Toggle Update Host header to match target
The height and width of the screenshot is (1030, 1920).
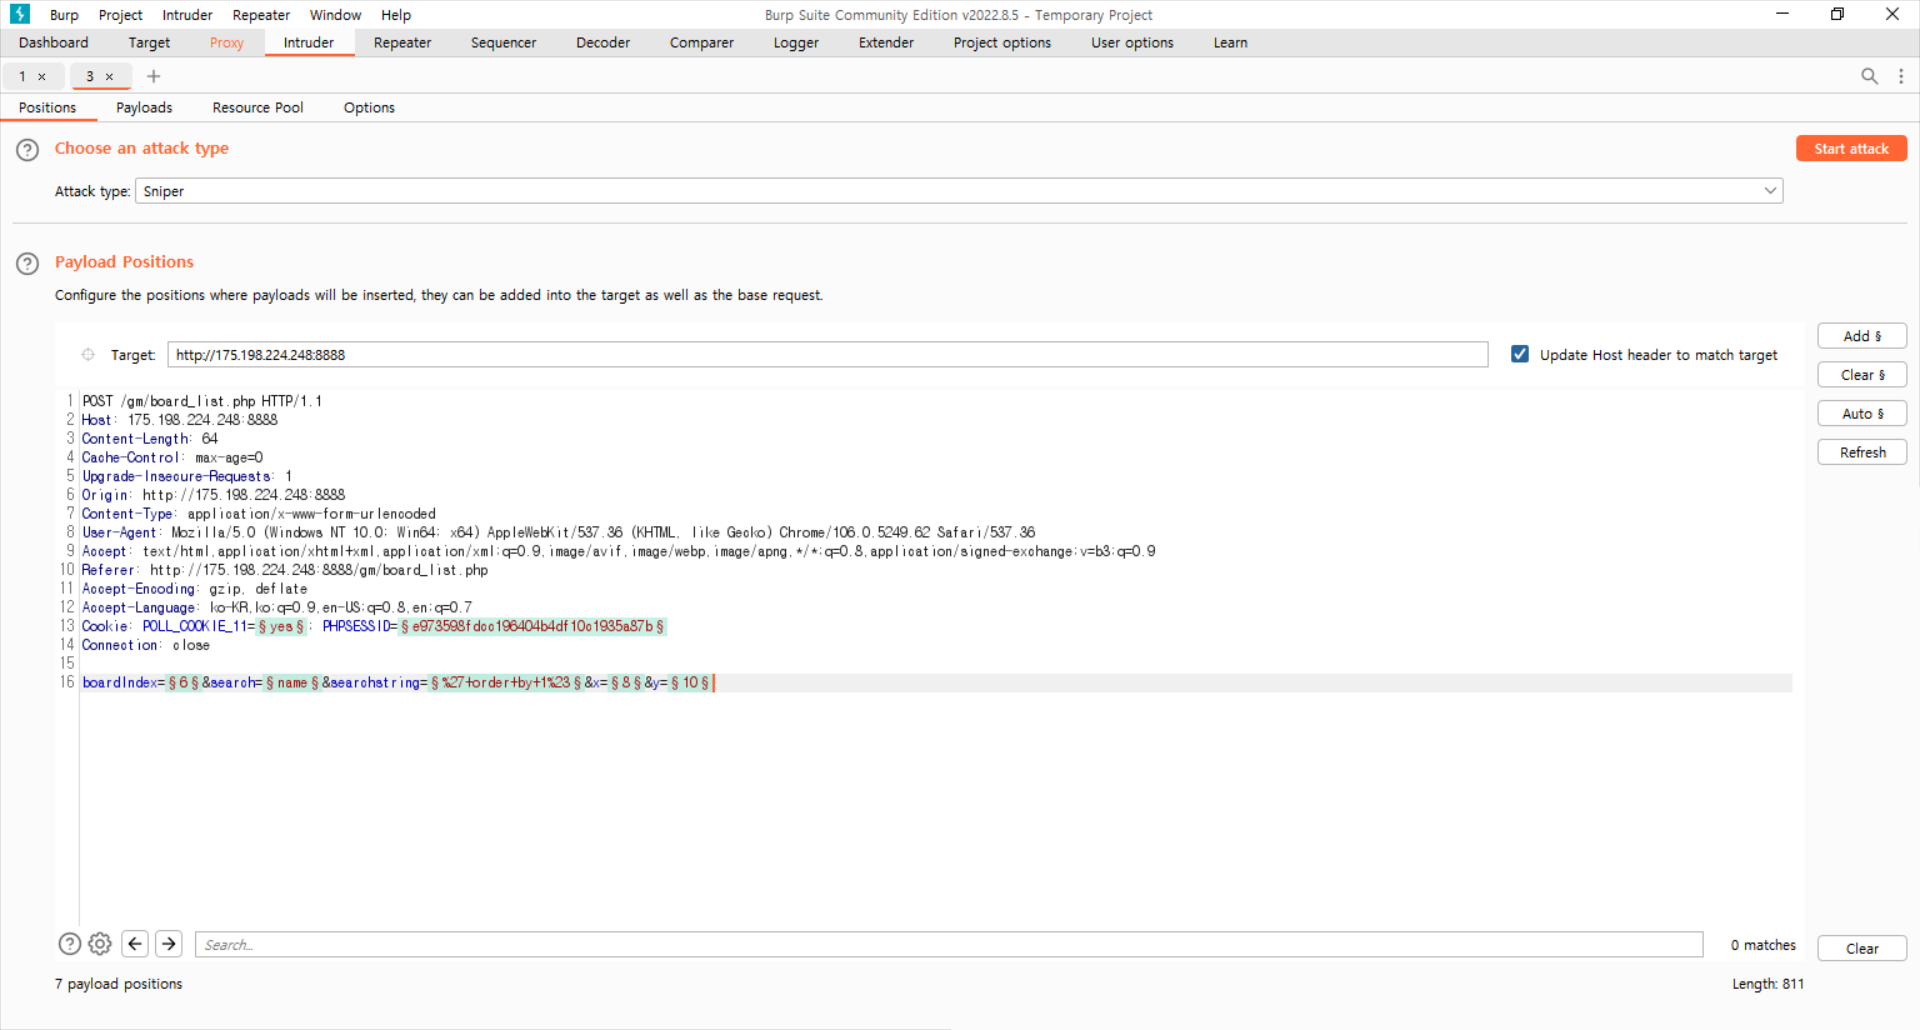pos(1520,354)
